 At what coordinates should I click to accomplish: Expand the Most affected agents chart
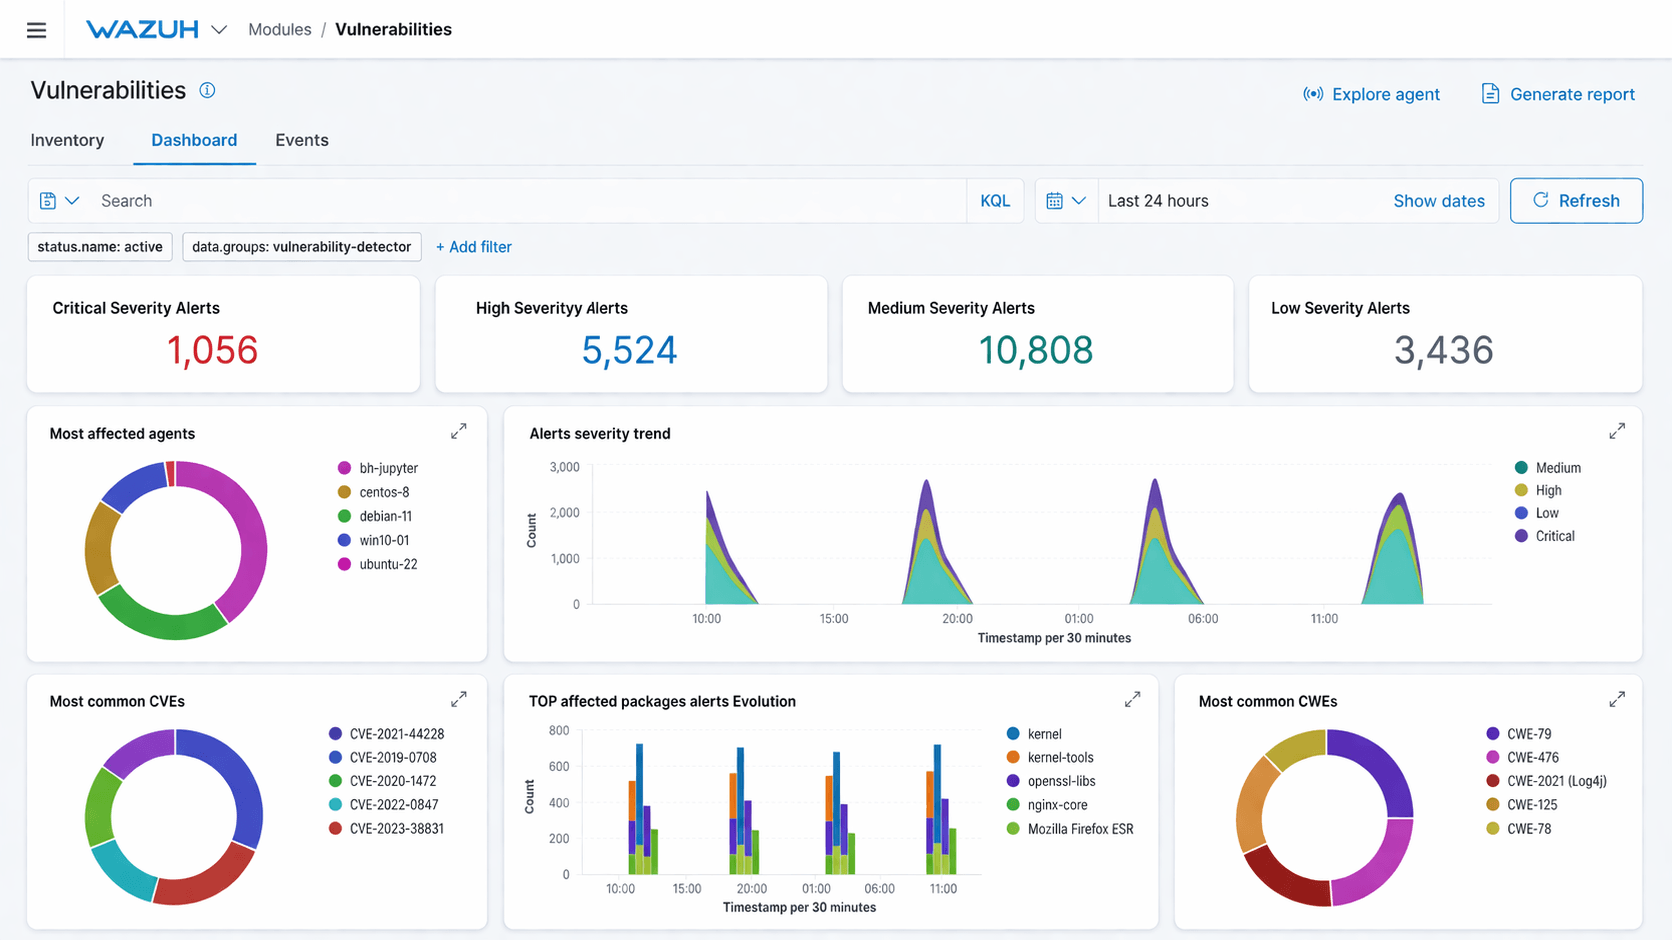(458, 431)
